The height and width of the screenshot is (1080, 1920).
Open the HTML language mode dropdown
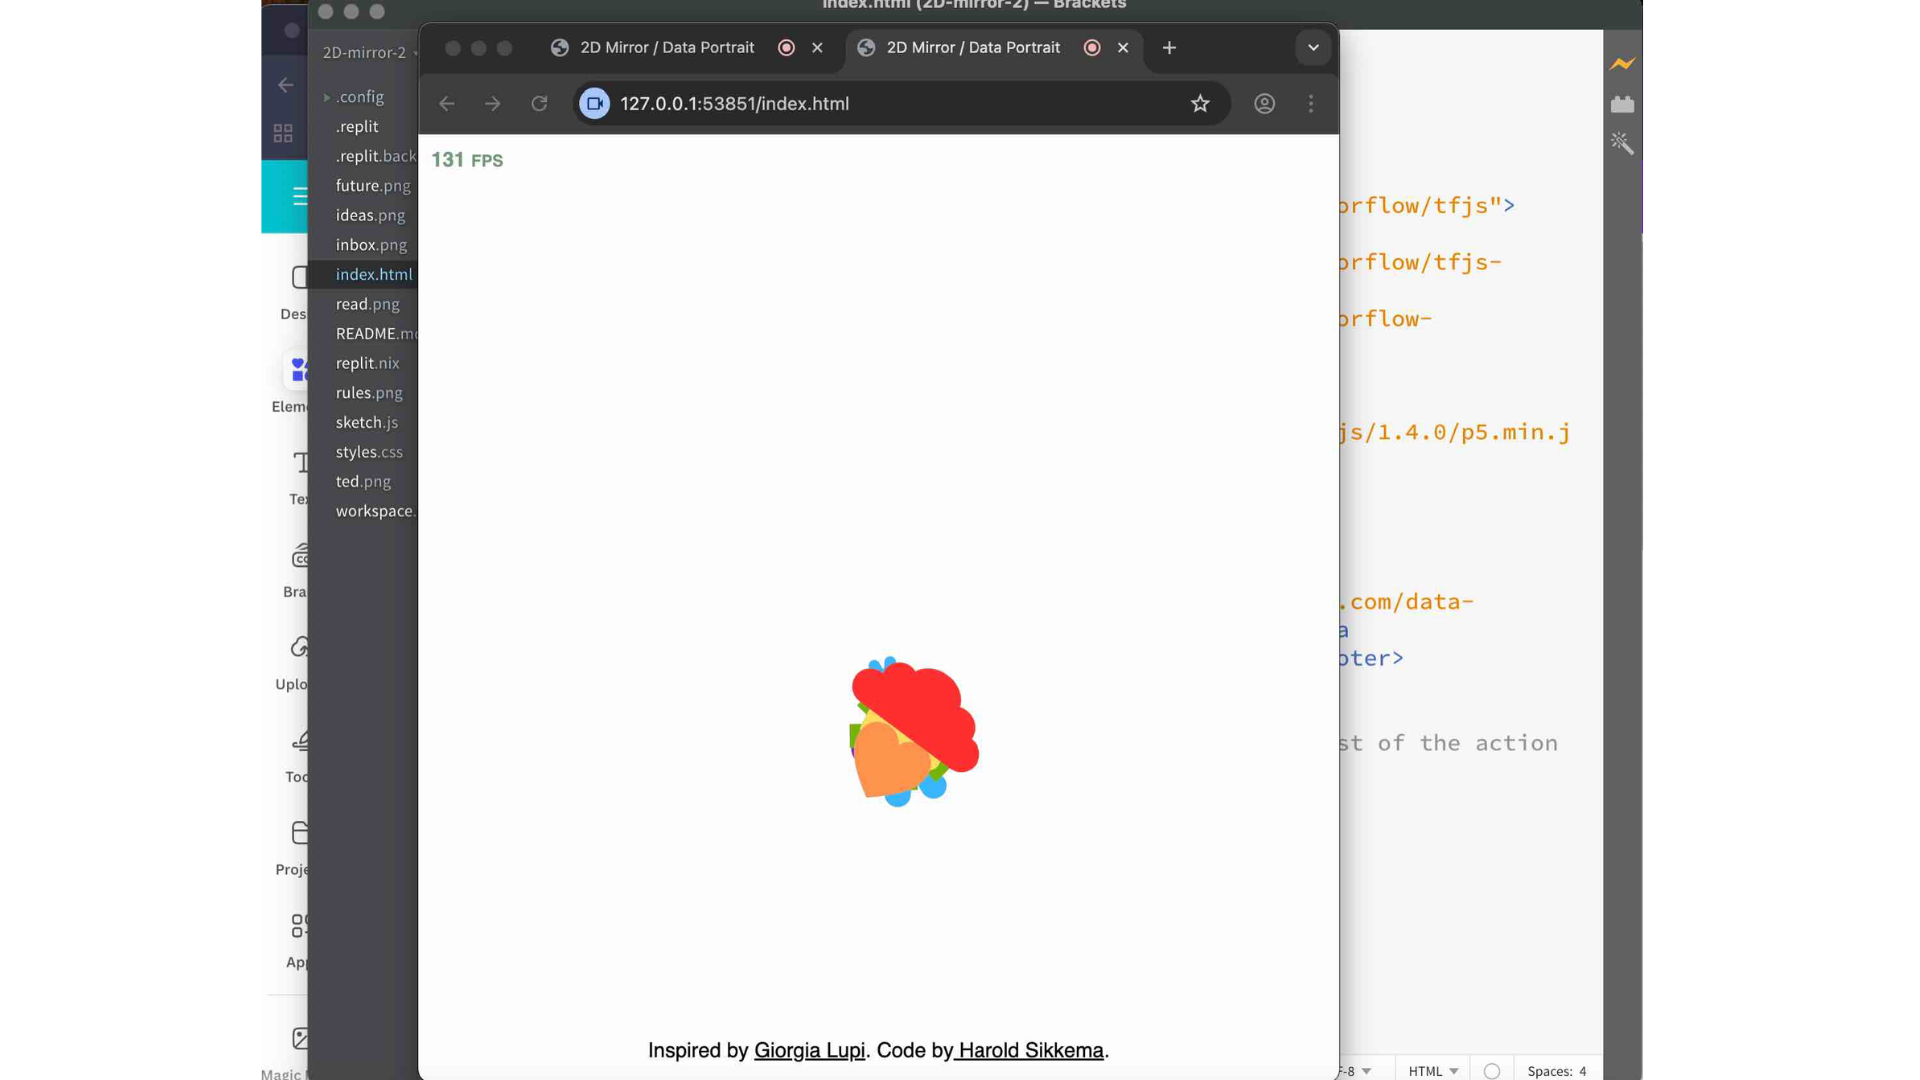pos(1433,1070)
